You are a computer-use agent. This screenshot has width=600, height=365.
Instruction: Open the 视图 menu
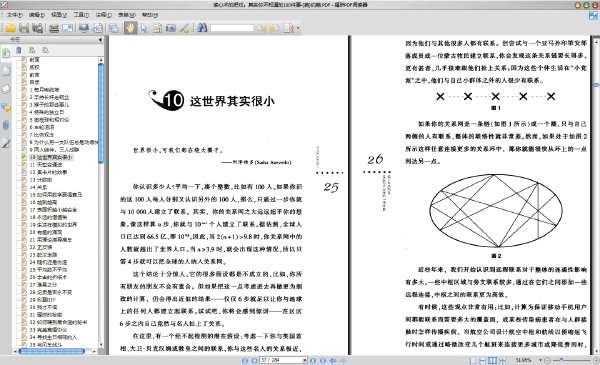click(59, 15)
